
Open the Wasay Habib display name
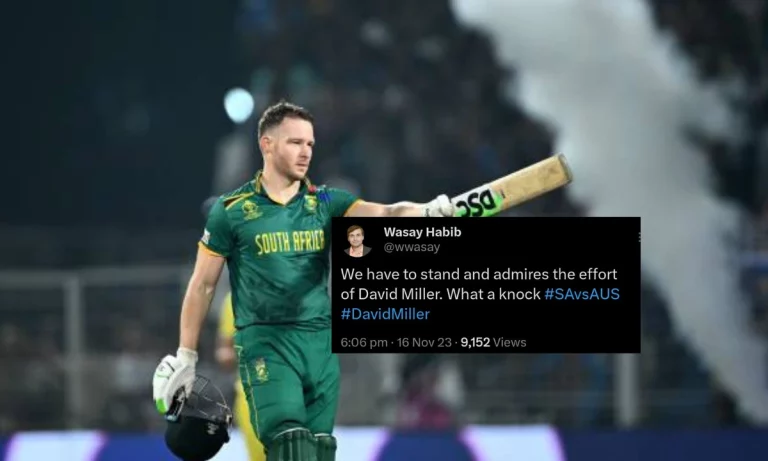coord(422,232)
